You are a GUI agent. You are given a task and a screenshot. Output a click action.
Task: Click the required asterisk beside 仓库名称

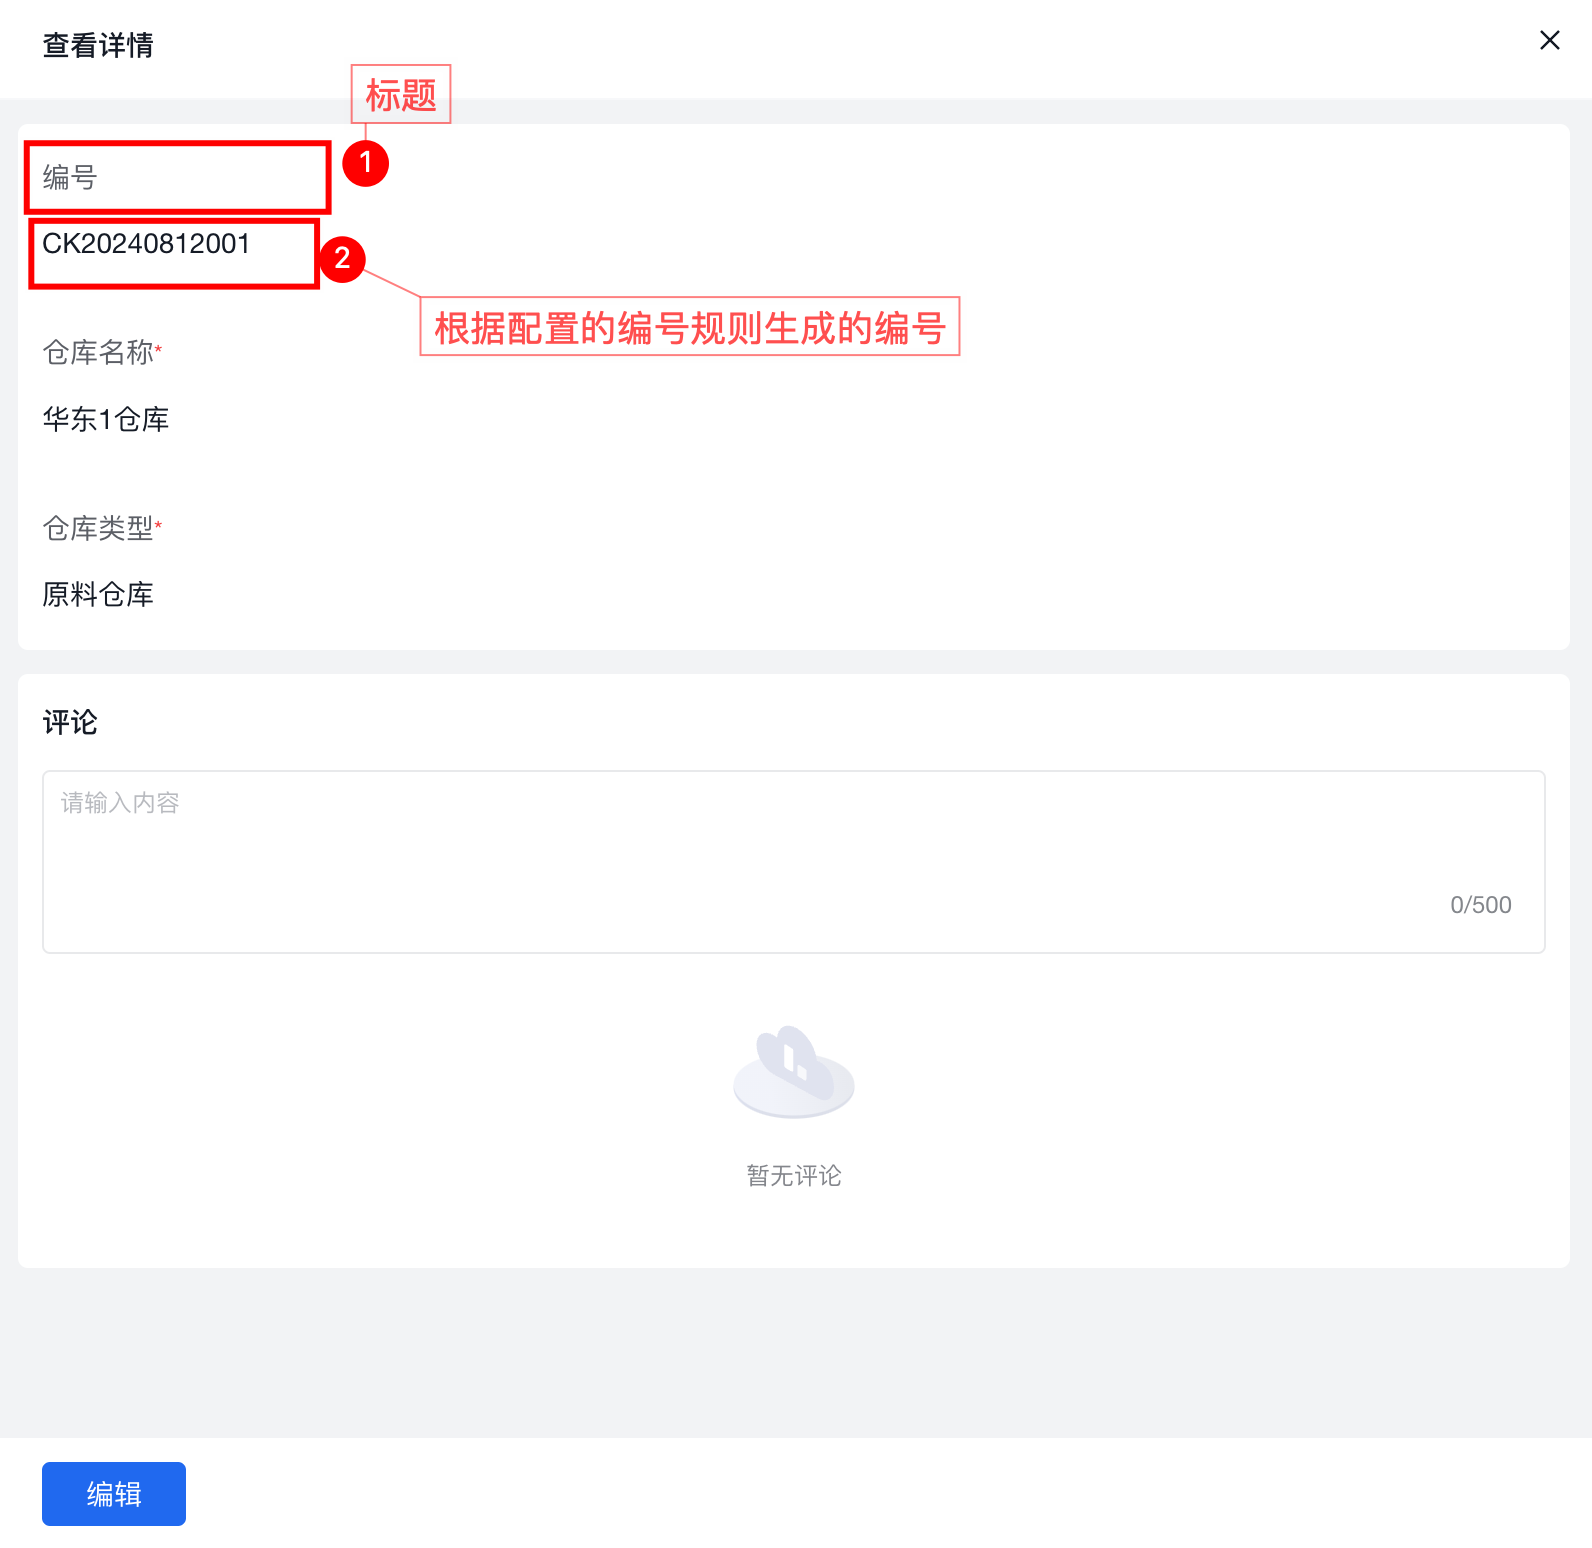159,348
